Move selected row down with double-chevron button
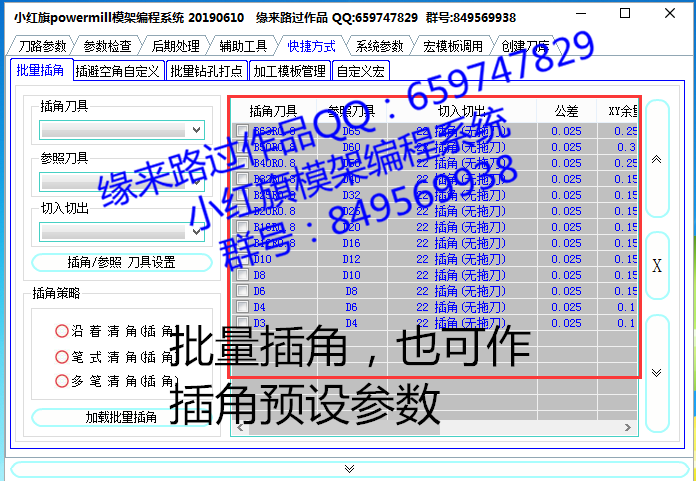Screen dimensions: 696x481 (657, 373)
